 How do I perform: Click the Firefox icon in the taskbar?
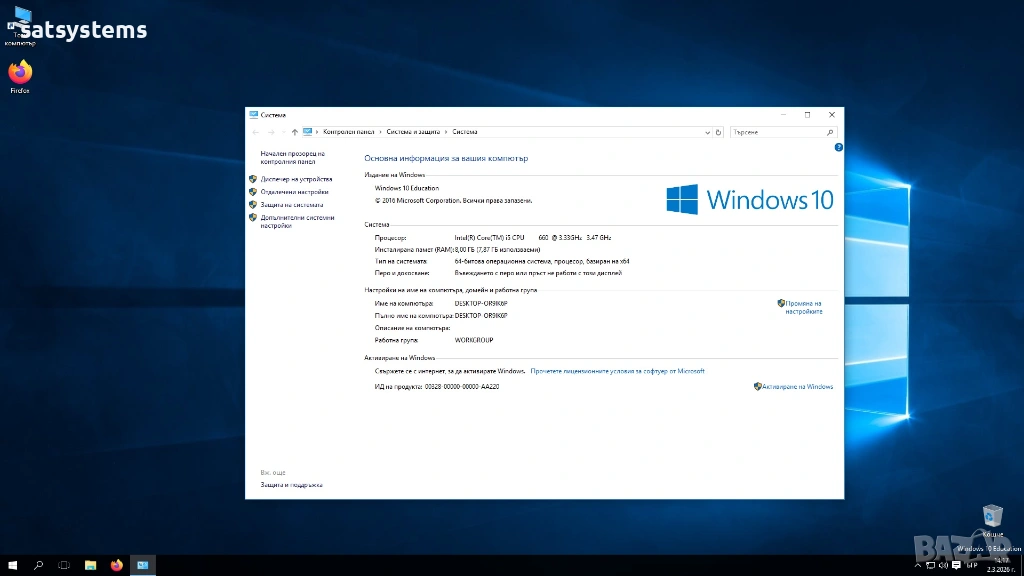(116, 565)
